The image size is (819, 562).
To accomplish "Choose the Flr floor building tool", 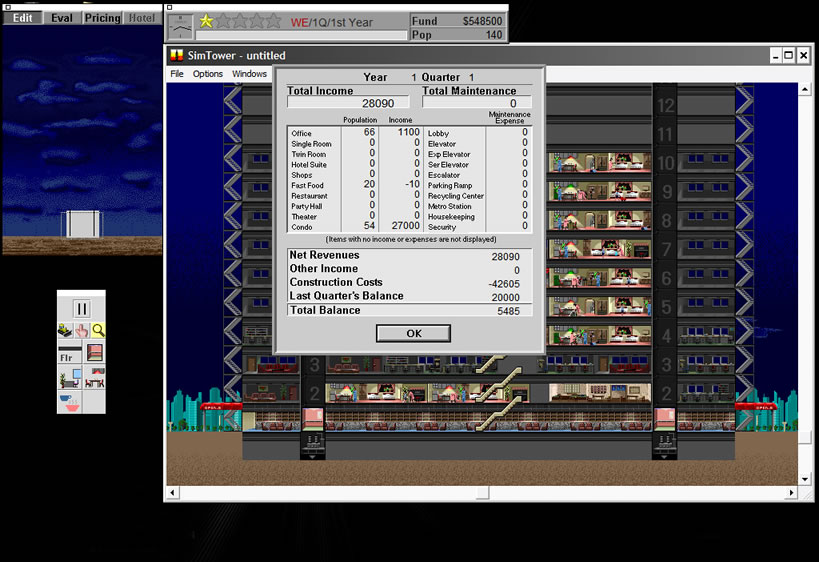I will click(x=69, y=353).
